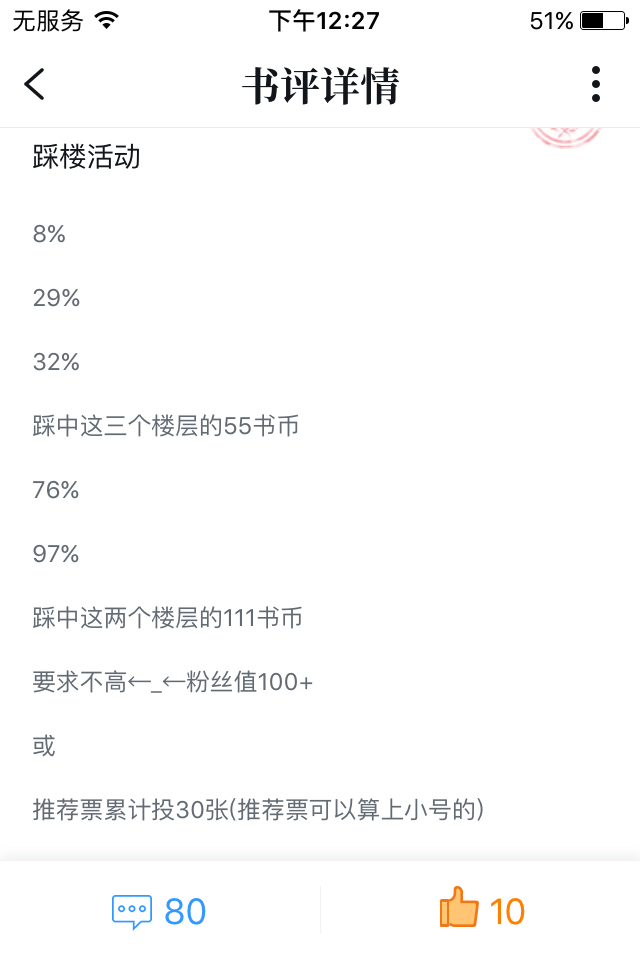Tap the 推荐票累计投30张 line
This screenshot has height=960, width=640.
pyautogui.click(x=258, y=810)
